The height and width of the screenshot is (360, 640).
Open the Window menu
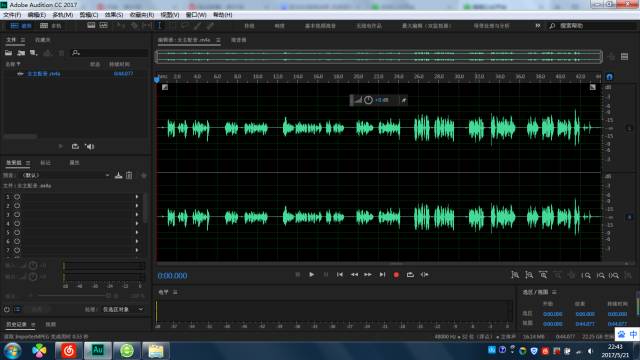click(196, 15)
